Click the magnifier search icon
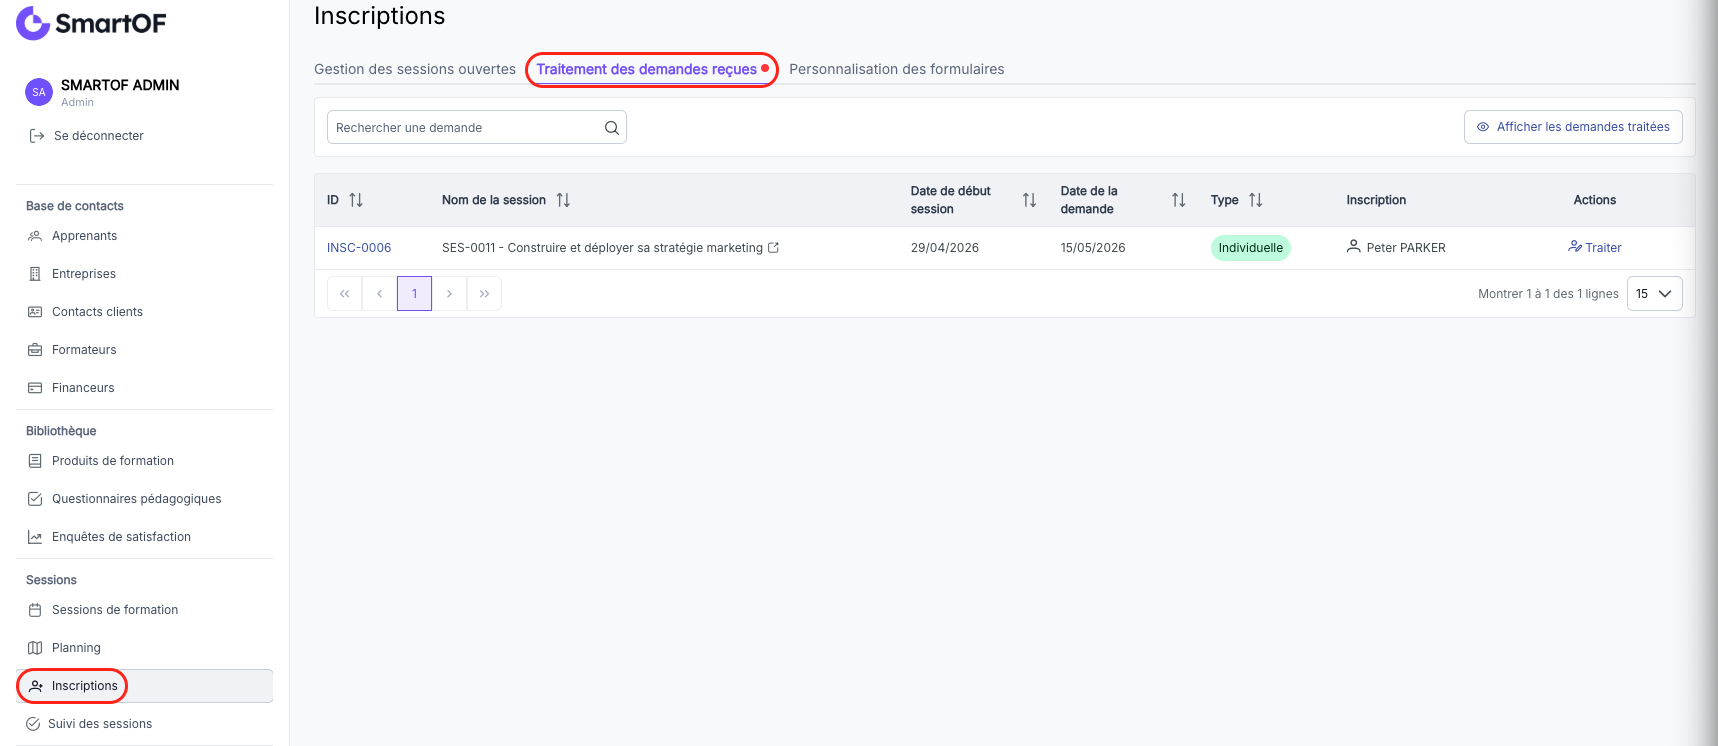 [x=612, y=128]
